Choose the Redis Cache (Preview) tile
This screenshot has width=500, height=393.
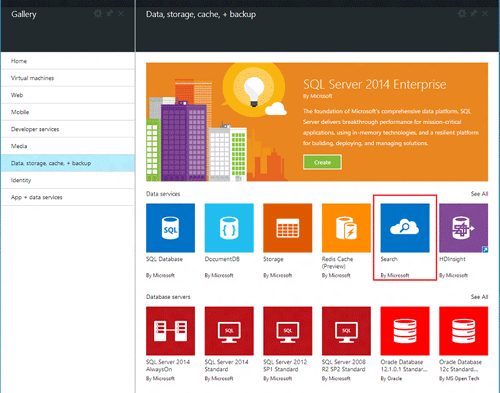346,228
